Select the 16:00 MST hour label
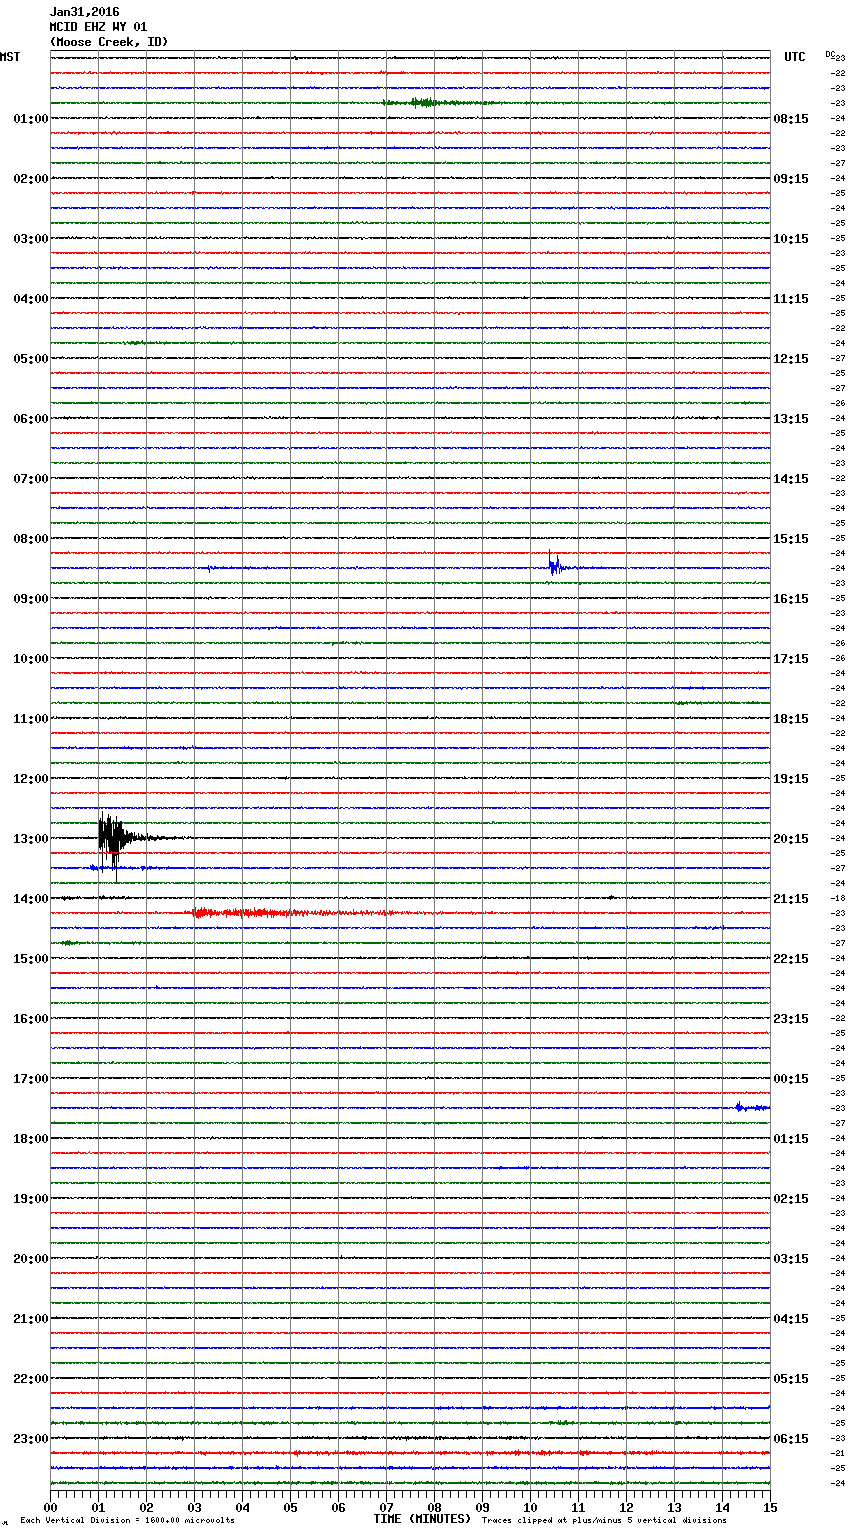 point(30,1019)
